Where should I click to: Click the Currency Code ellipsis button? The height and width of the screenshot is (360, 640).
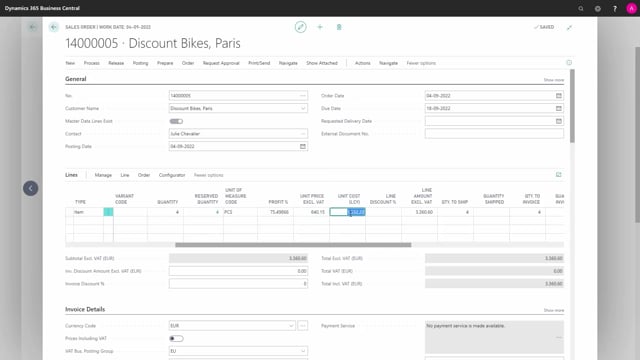pos(302,326)
